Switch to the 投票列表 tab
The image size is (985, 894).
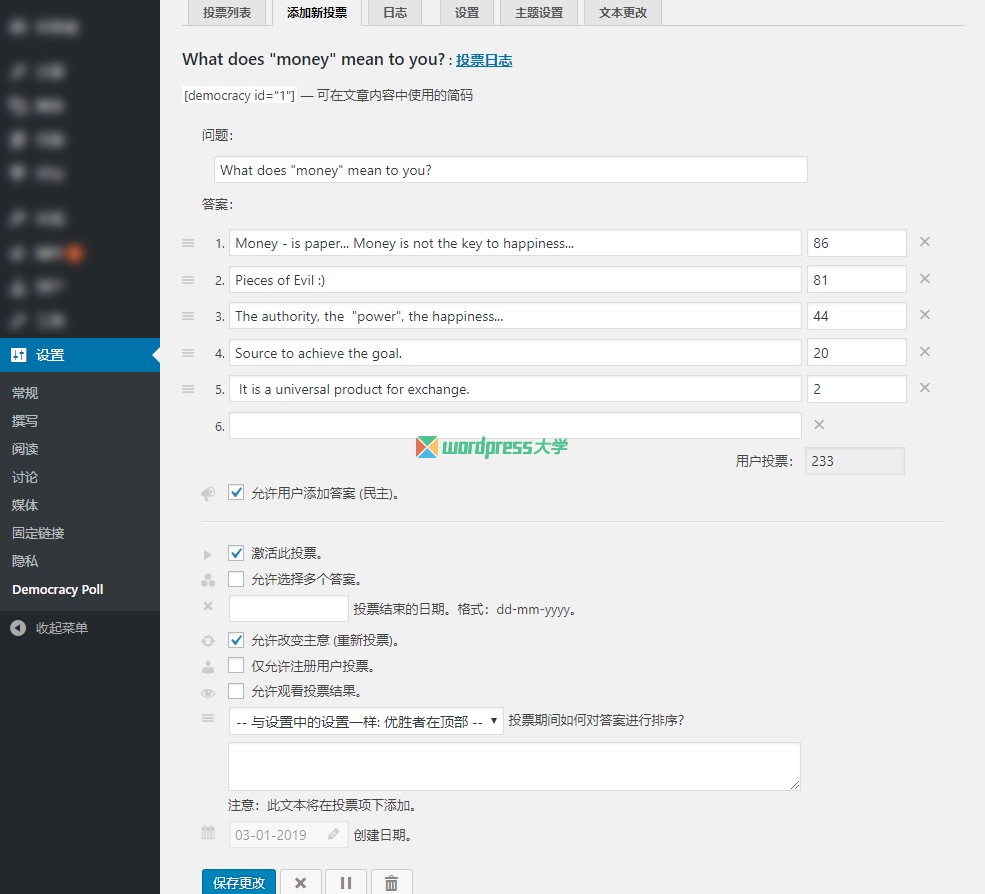tap(227, 13)
